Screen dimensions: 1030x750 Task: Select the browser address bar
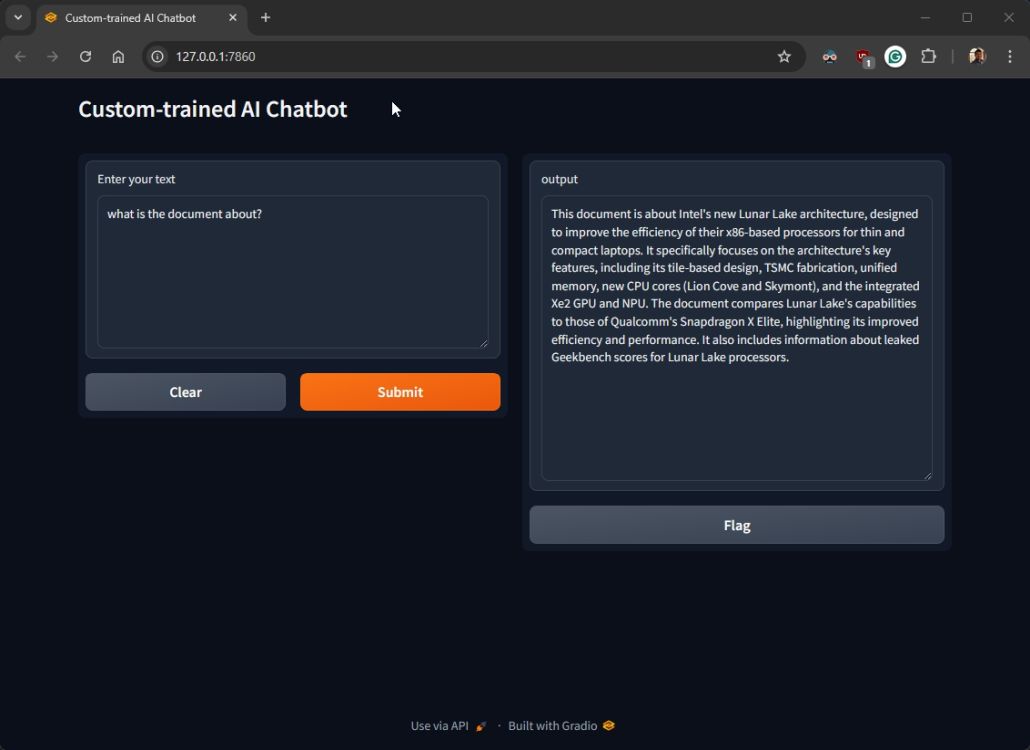click(x=300, y=57)
